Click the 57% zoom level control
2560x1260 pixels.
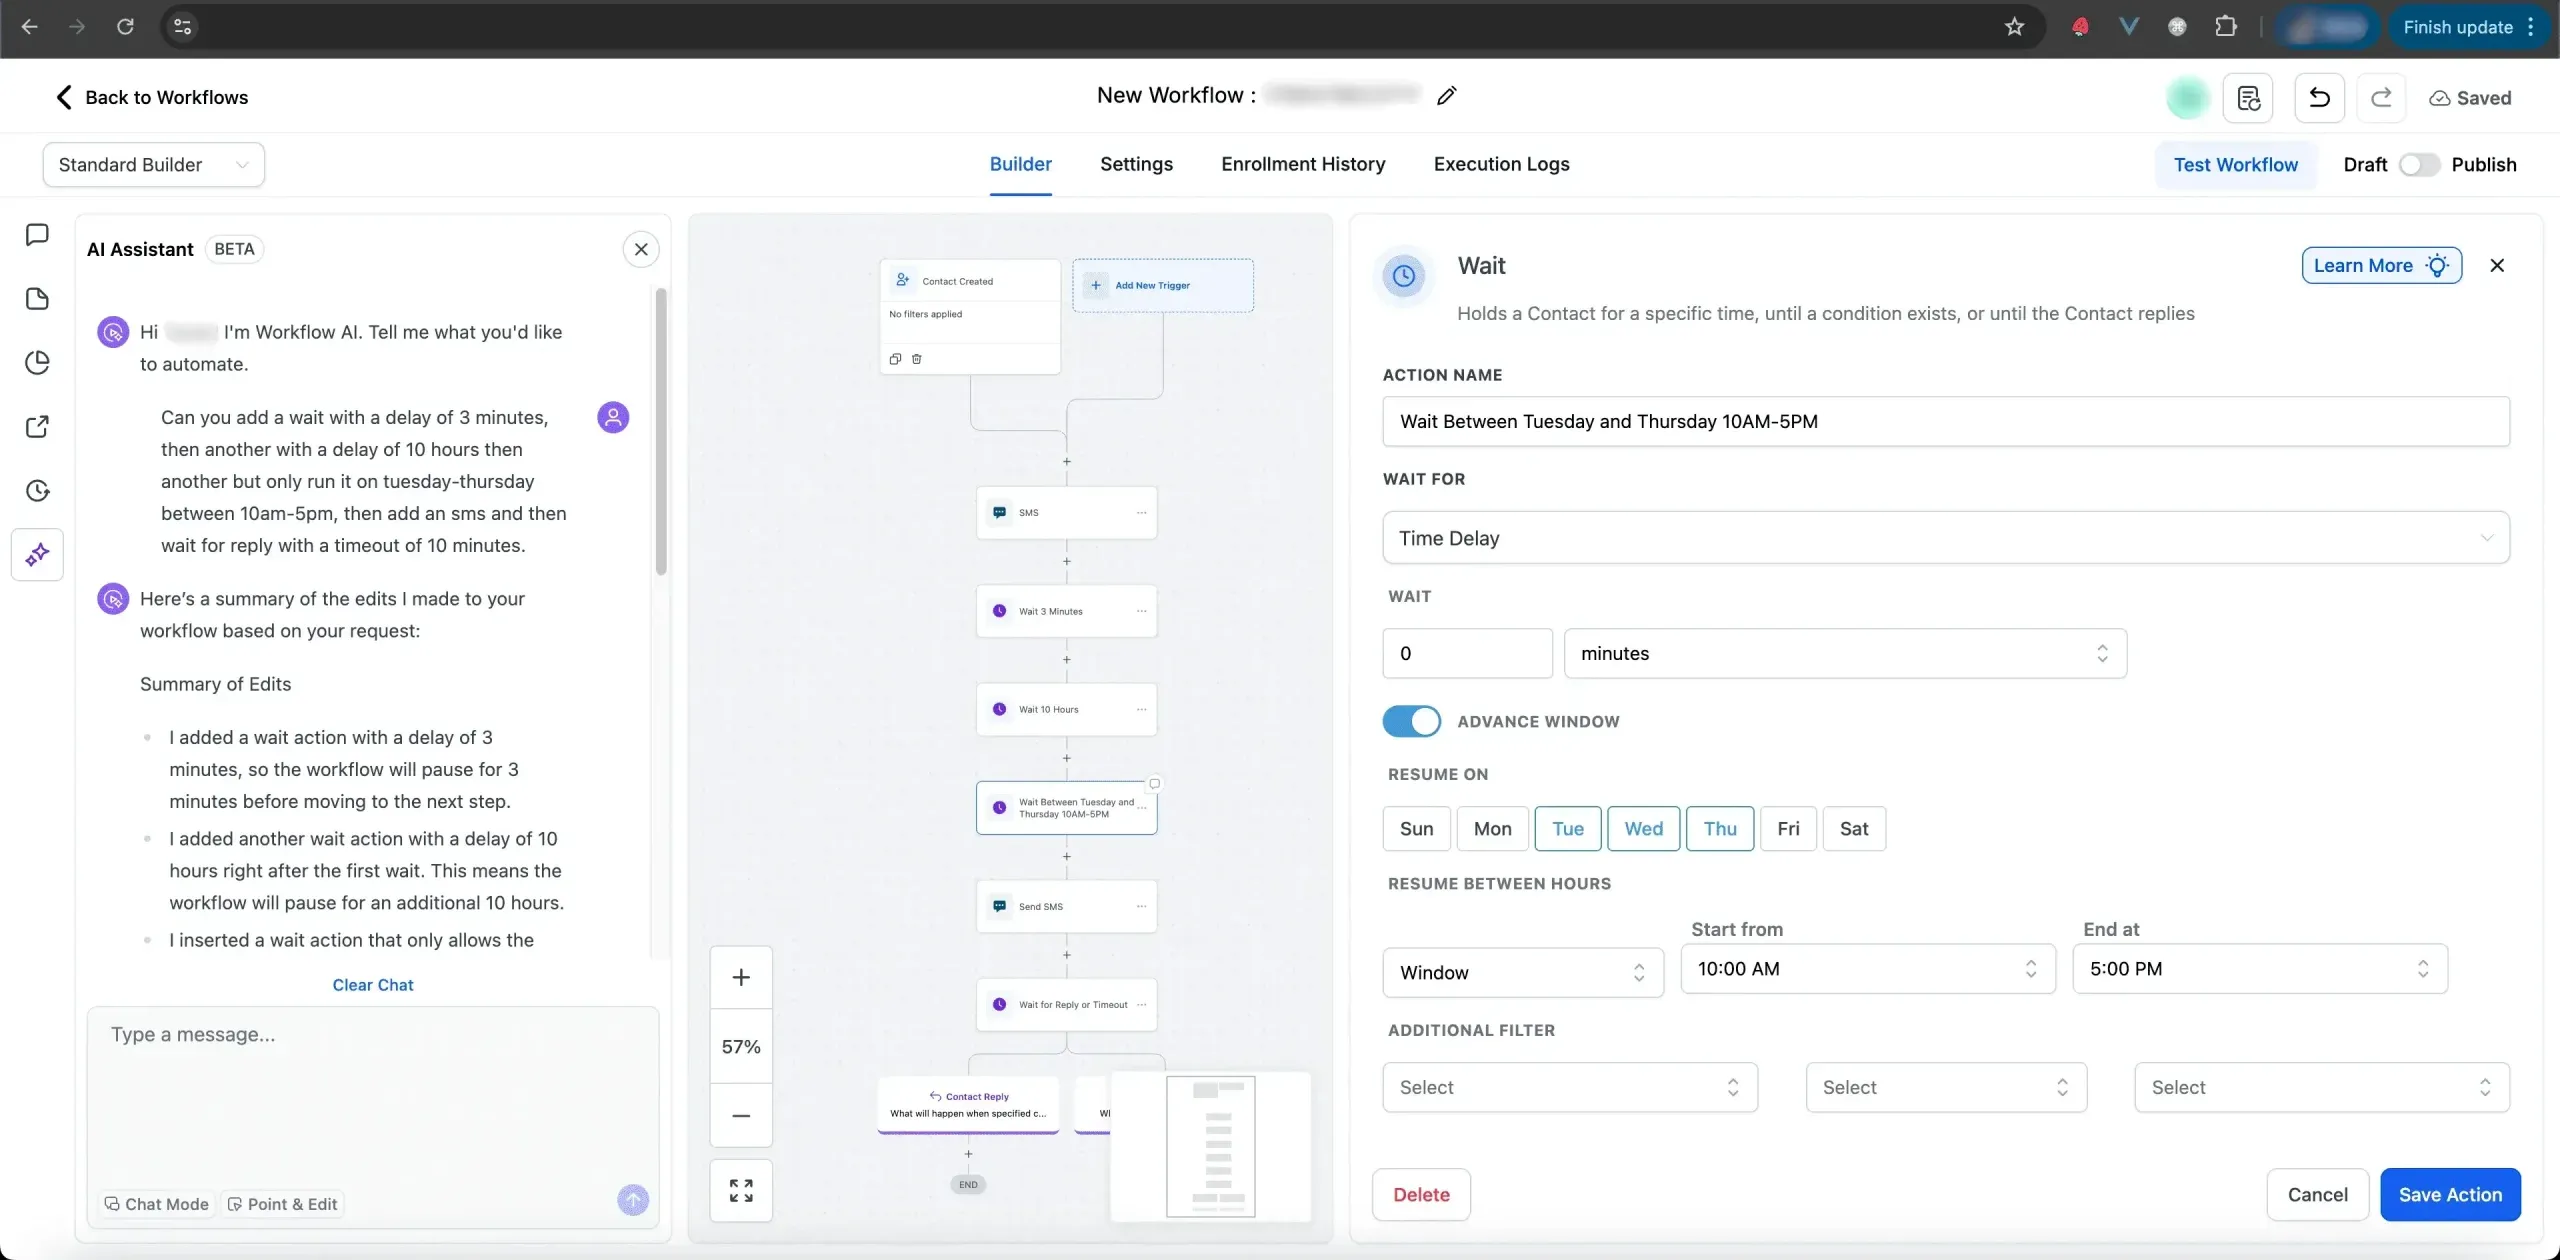740,1046
